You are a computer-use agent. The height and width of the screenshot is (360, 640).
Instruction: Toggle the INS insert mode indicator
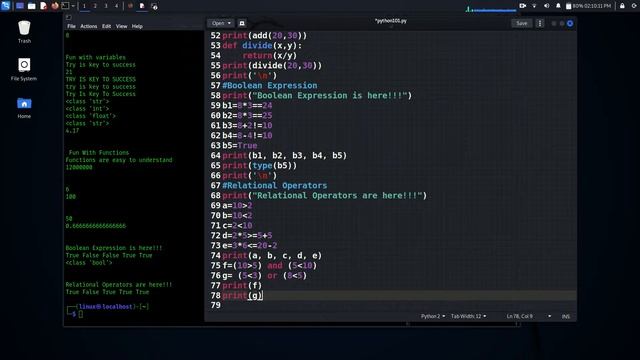pos(566,316)
